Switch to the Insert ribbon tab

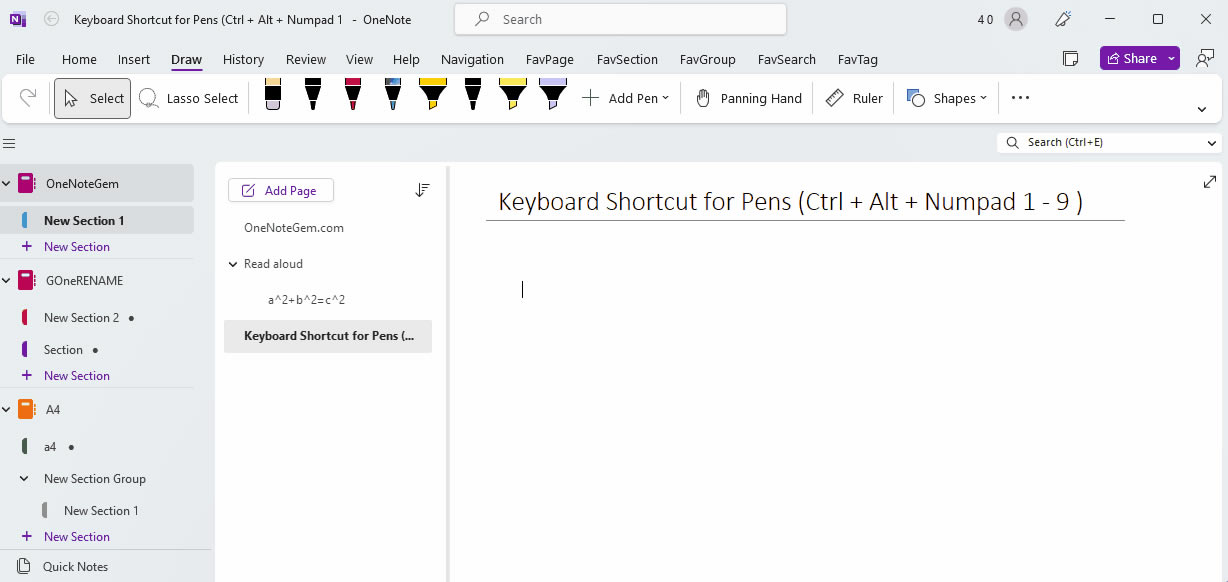[x=133, y=59]
